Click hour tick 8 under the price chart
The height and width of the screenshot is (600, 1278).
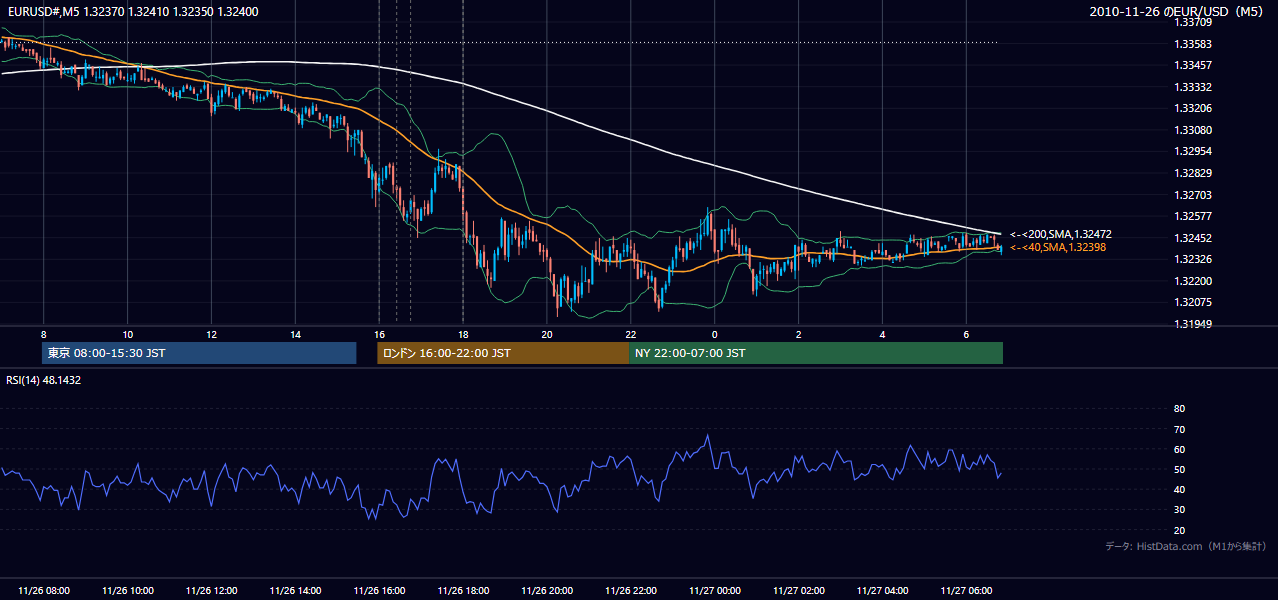click(44, 334)
